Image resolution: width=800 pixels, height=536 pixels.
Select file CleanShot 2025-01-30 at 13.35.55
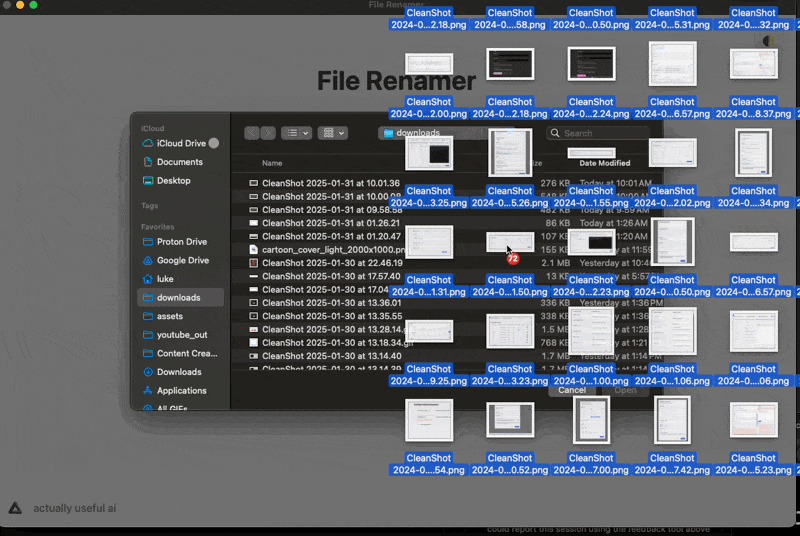(x=332, y=316)
